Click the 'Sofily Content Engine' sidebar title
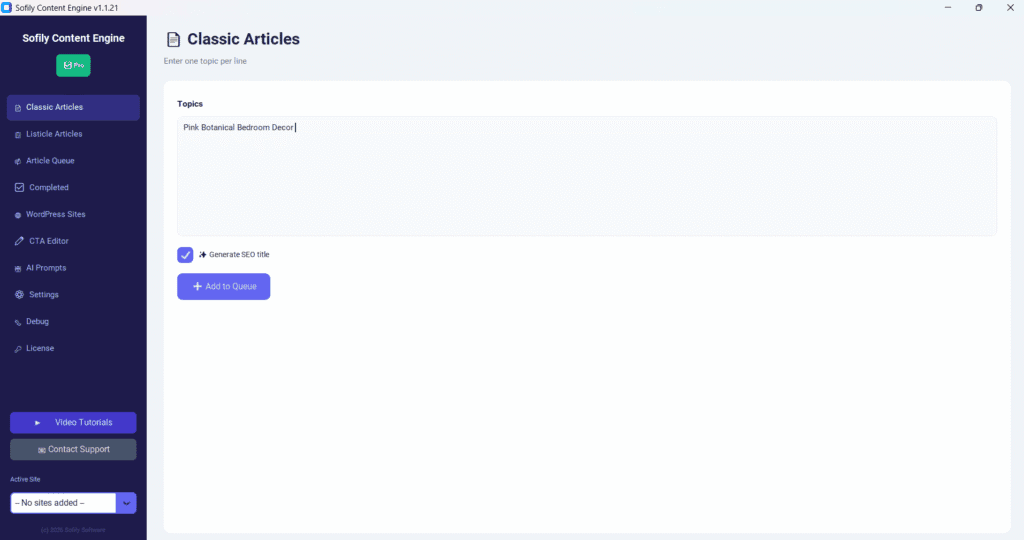The width and height of the screenshot is (1024, 540). [73, 38]
